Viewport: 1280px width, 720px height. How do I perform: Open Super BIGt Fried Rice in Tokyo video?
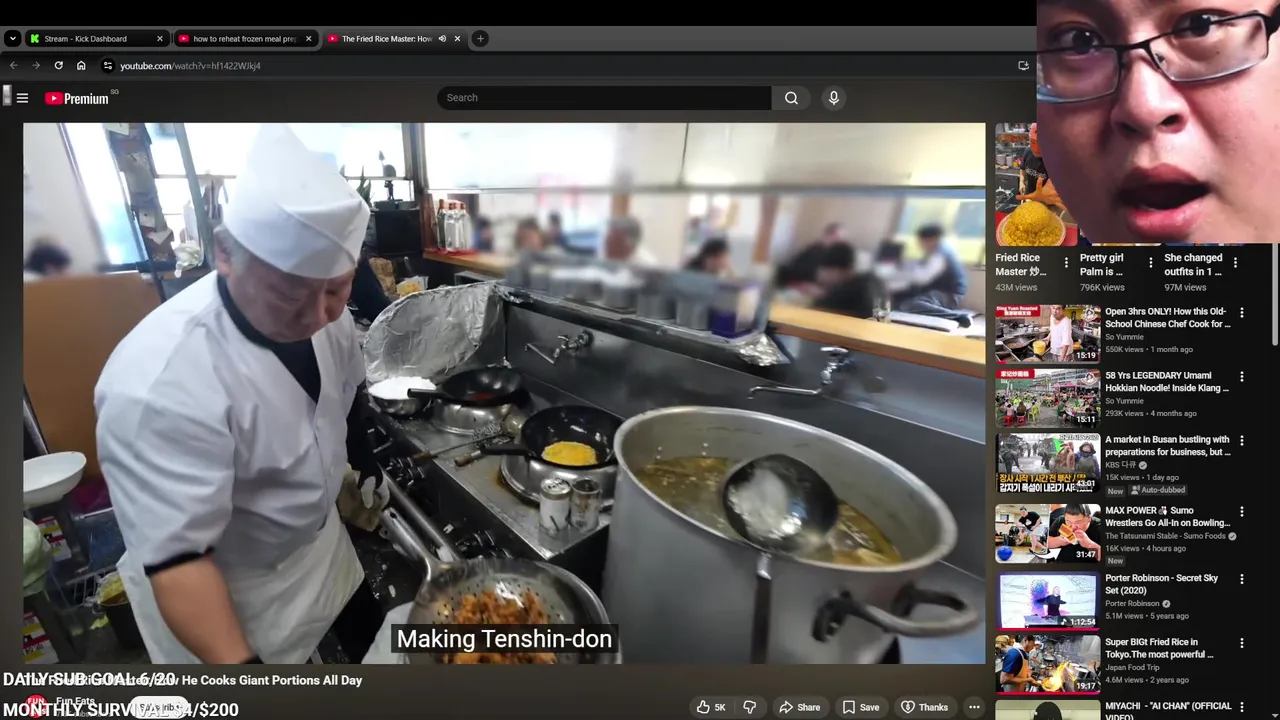pyautogui.click(x=1159, y=648)
